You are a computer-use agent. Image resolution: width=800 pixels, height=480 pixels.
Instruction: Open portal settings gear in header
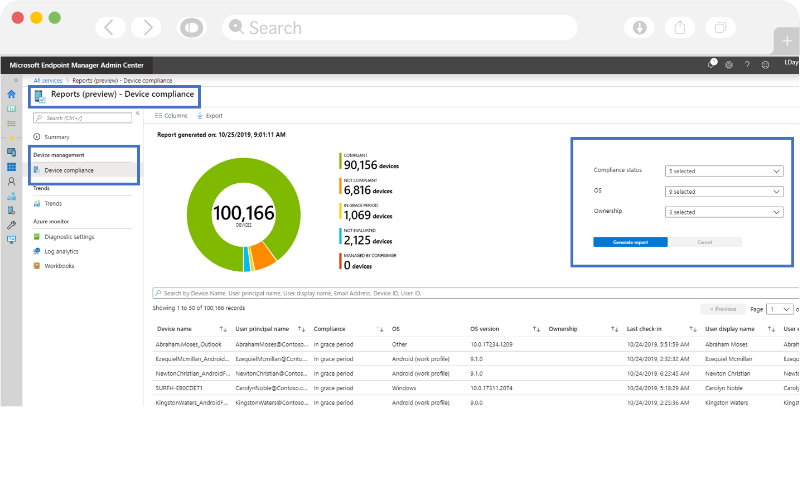pyautogui.click(x=729, y=65)
